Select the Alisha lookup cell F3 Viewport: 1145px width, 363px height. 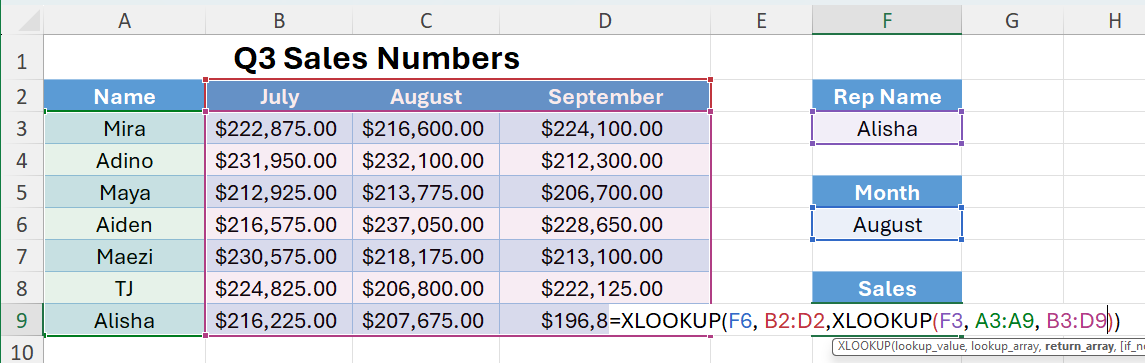tap(886, 128)
